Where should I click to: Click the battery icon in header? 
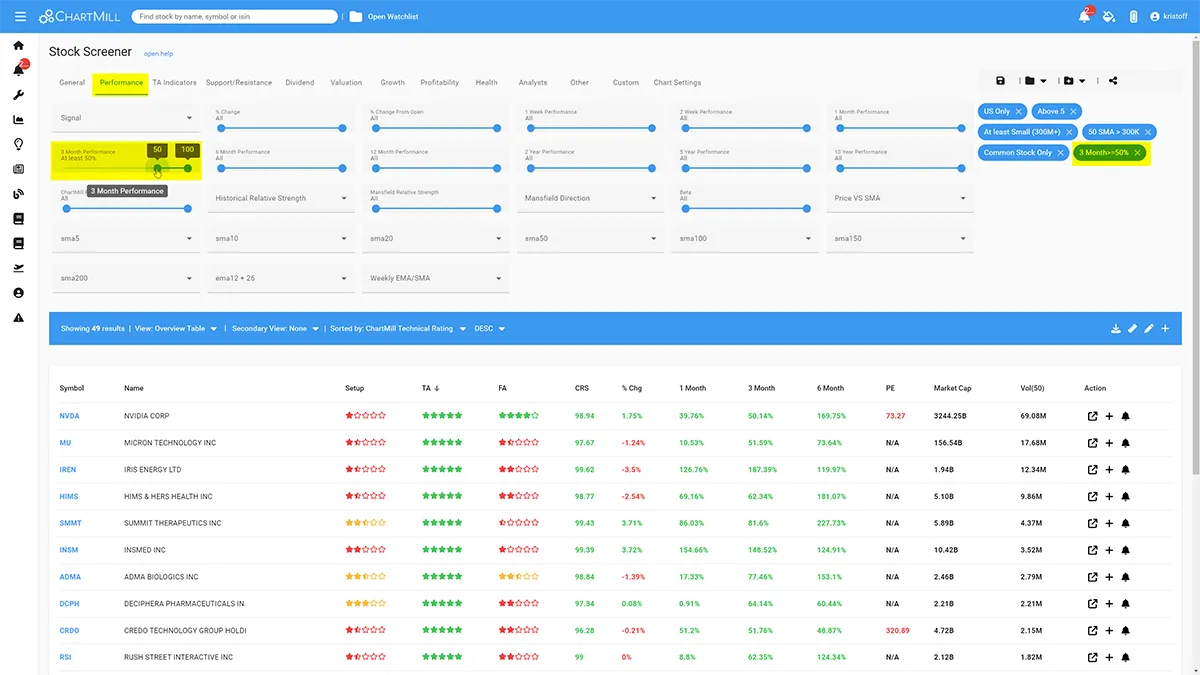pos(1133,17)
